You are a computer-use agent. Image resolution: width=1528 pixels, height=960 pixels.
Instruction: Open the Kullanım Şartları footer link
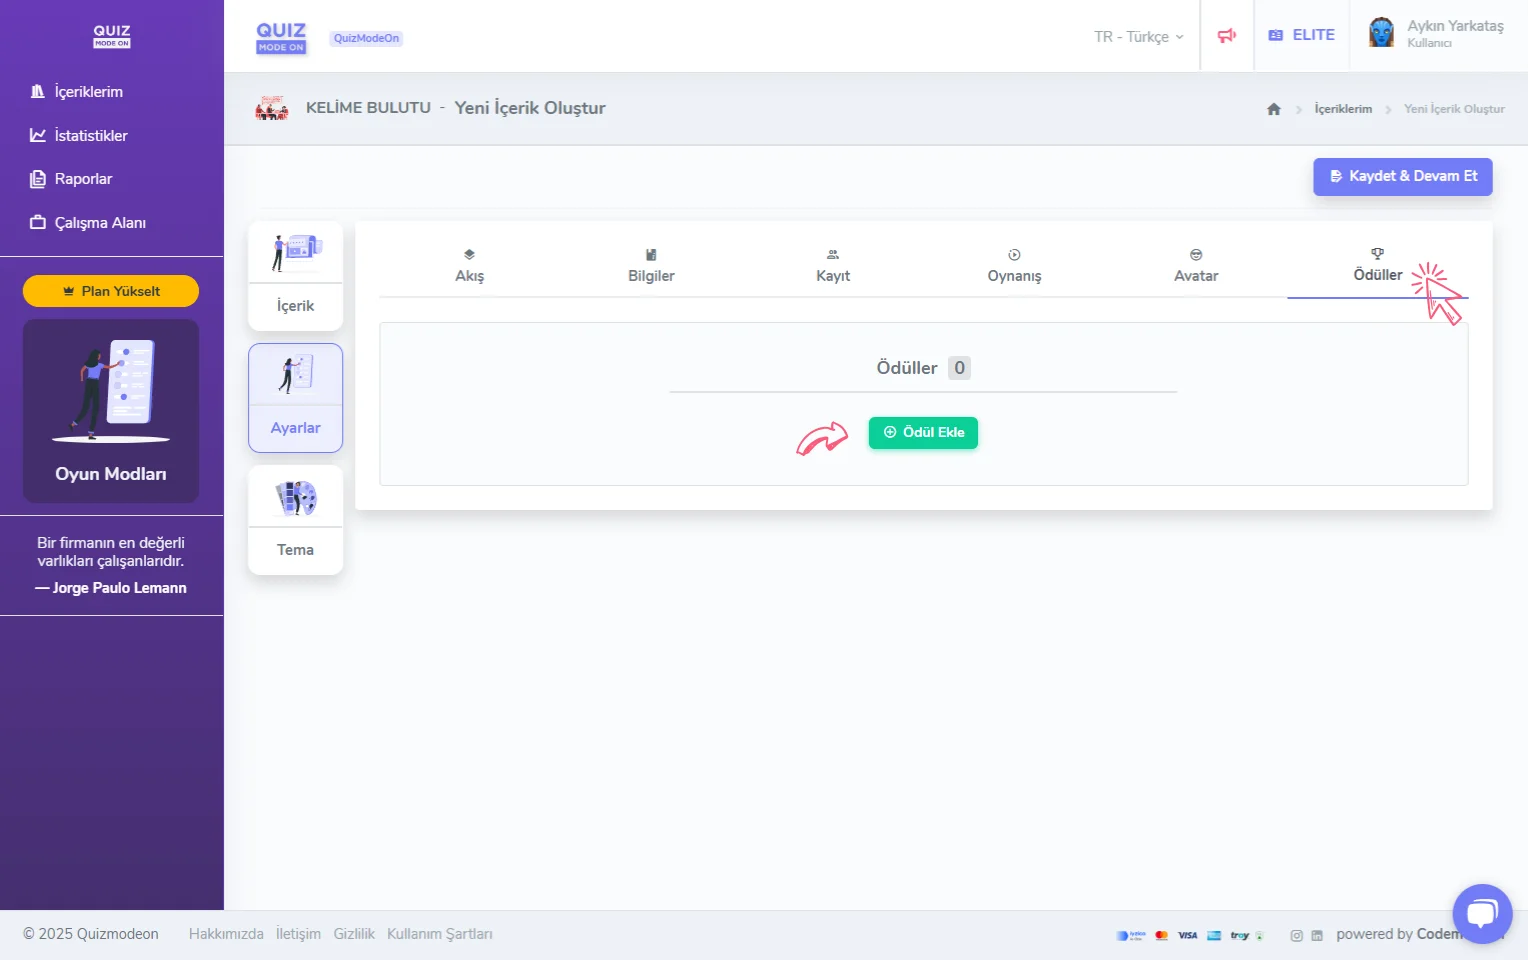click(439, 934)
